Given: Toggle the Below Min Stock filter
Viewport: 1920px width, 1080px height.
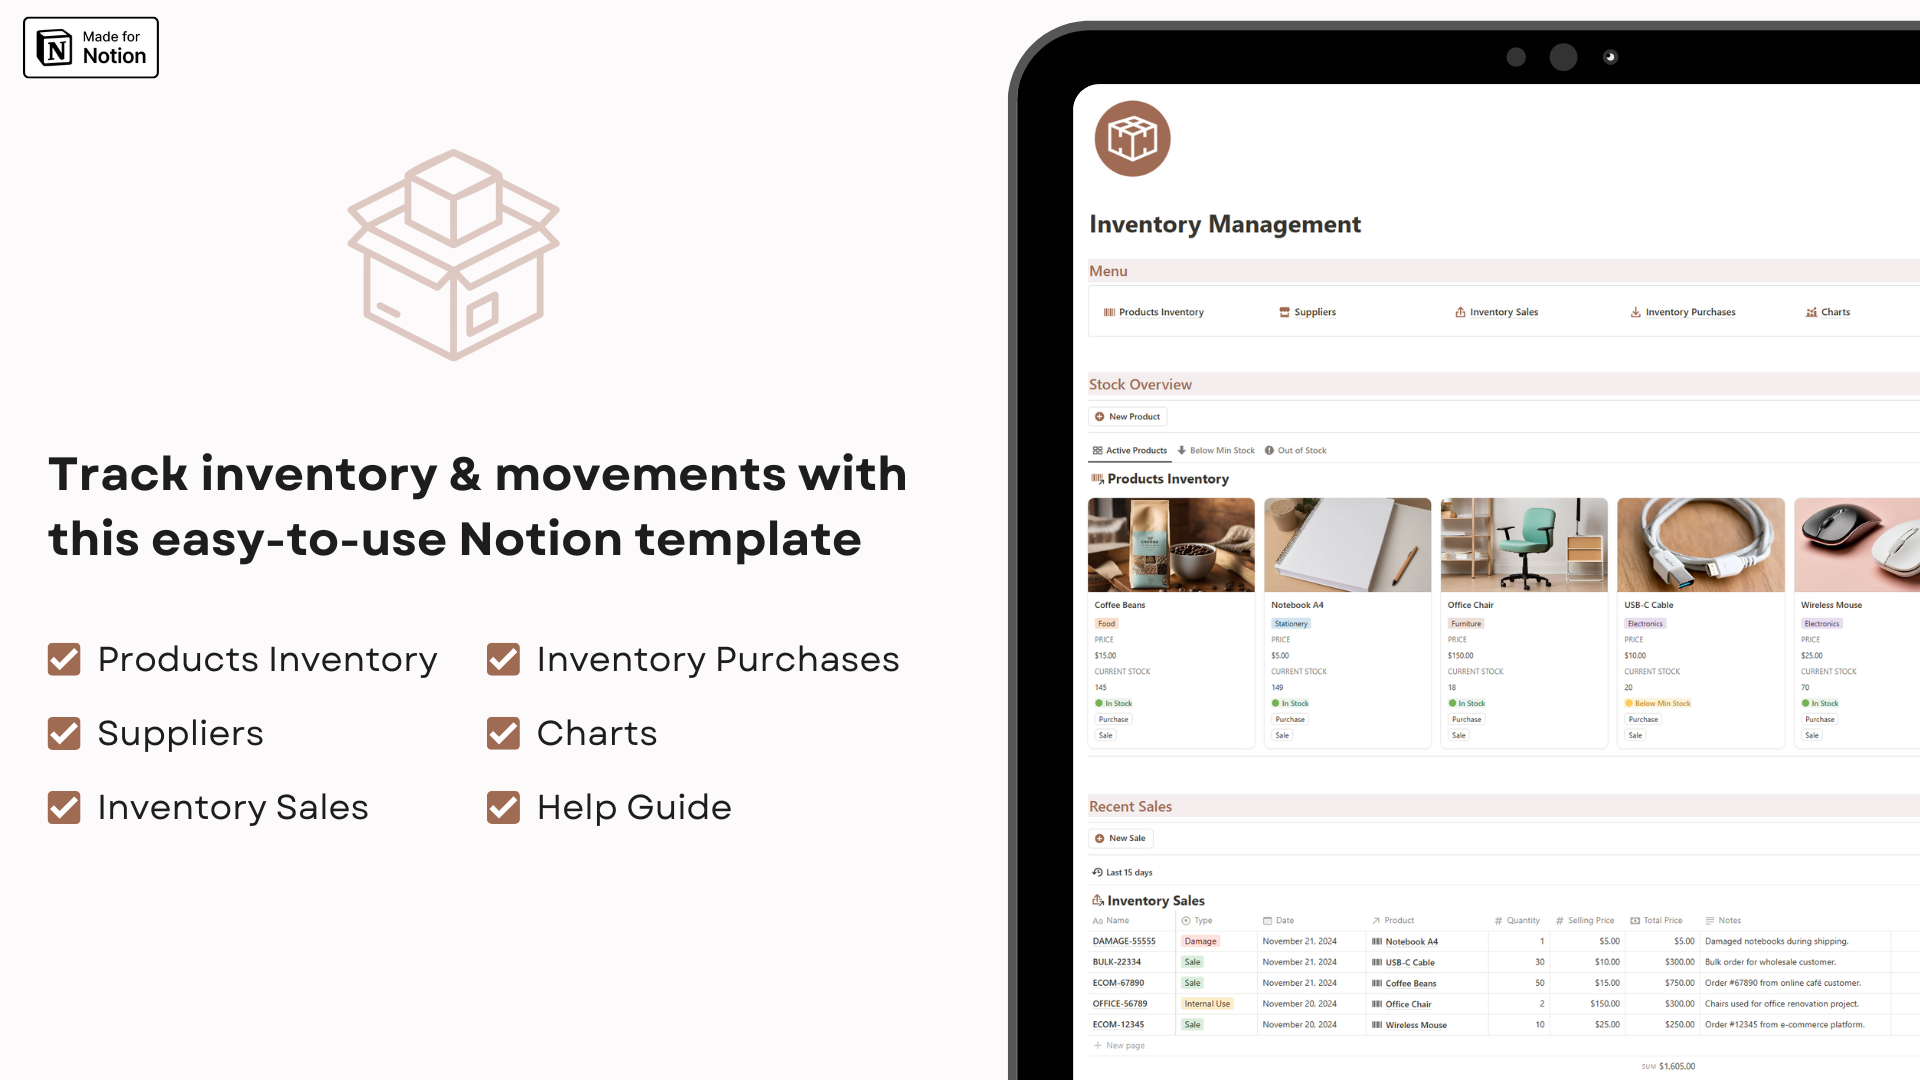Looking at the screenshot, I should point(1215,450).
